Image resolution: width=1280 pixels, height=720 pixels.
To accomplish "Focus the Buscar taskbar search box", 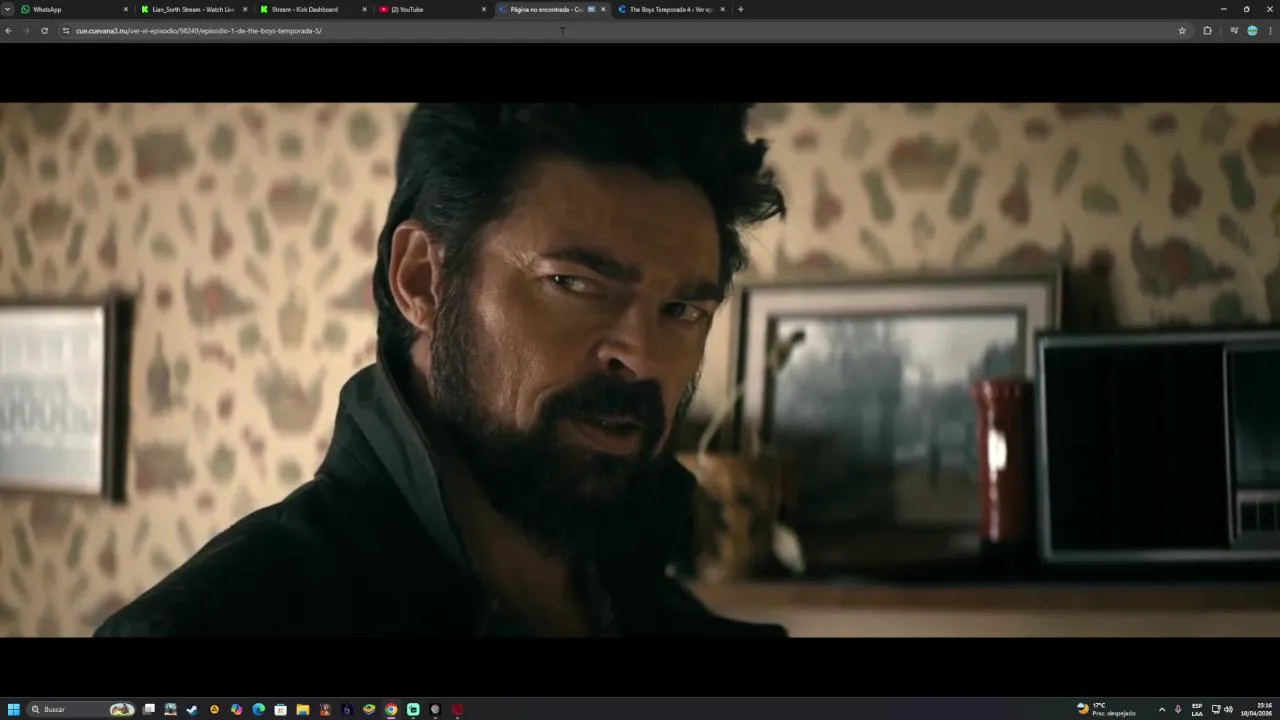I will [x=81, y=709].
